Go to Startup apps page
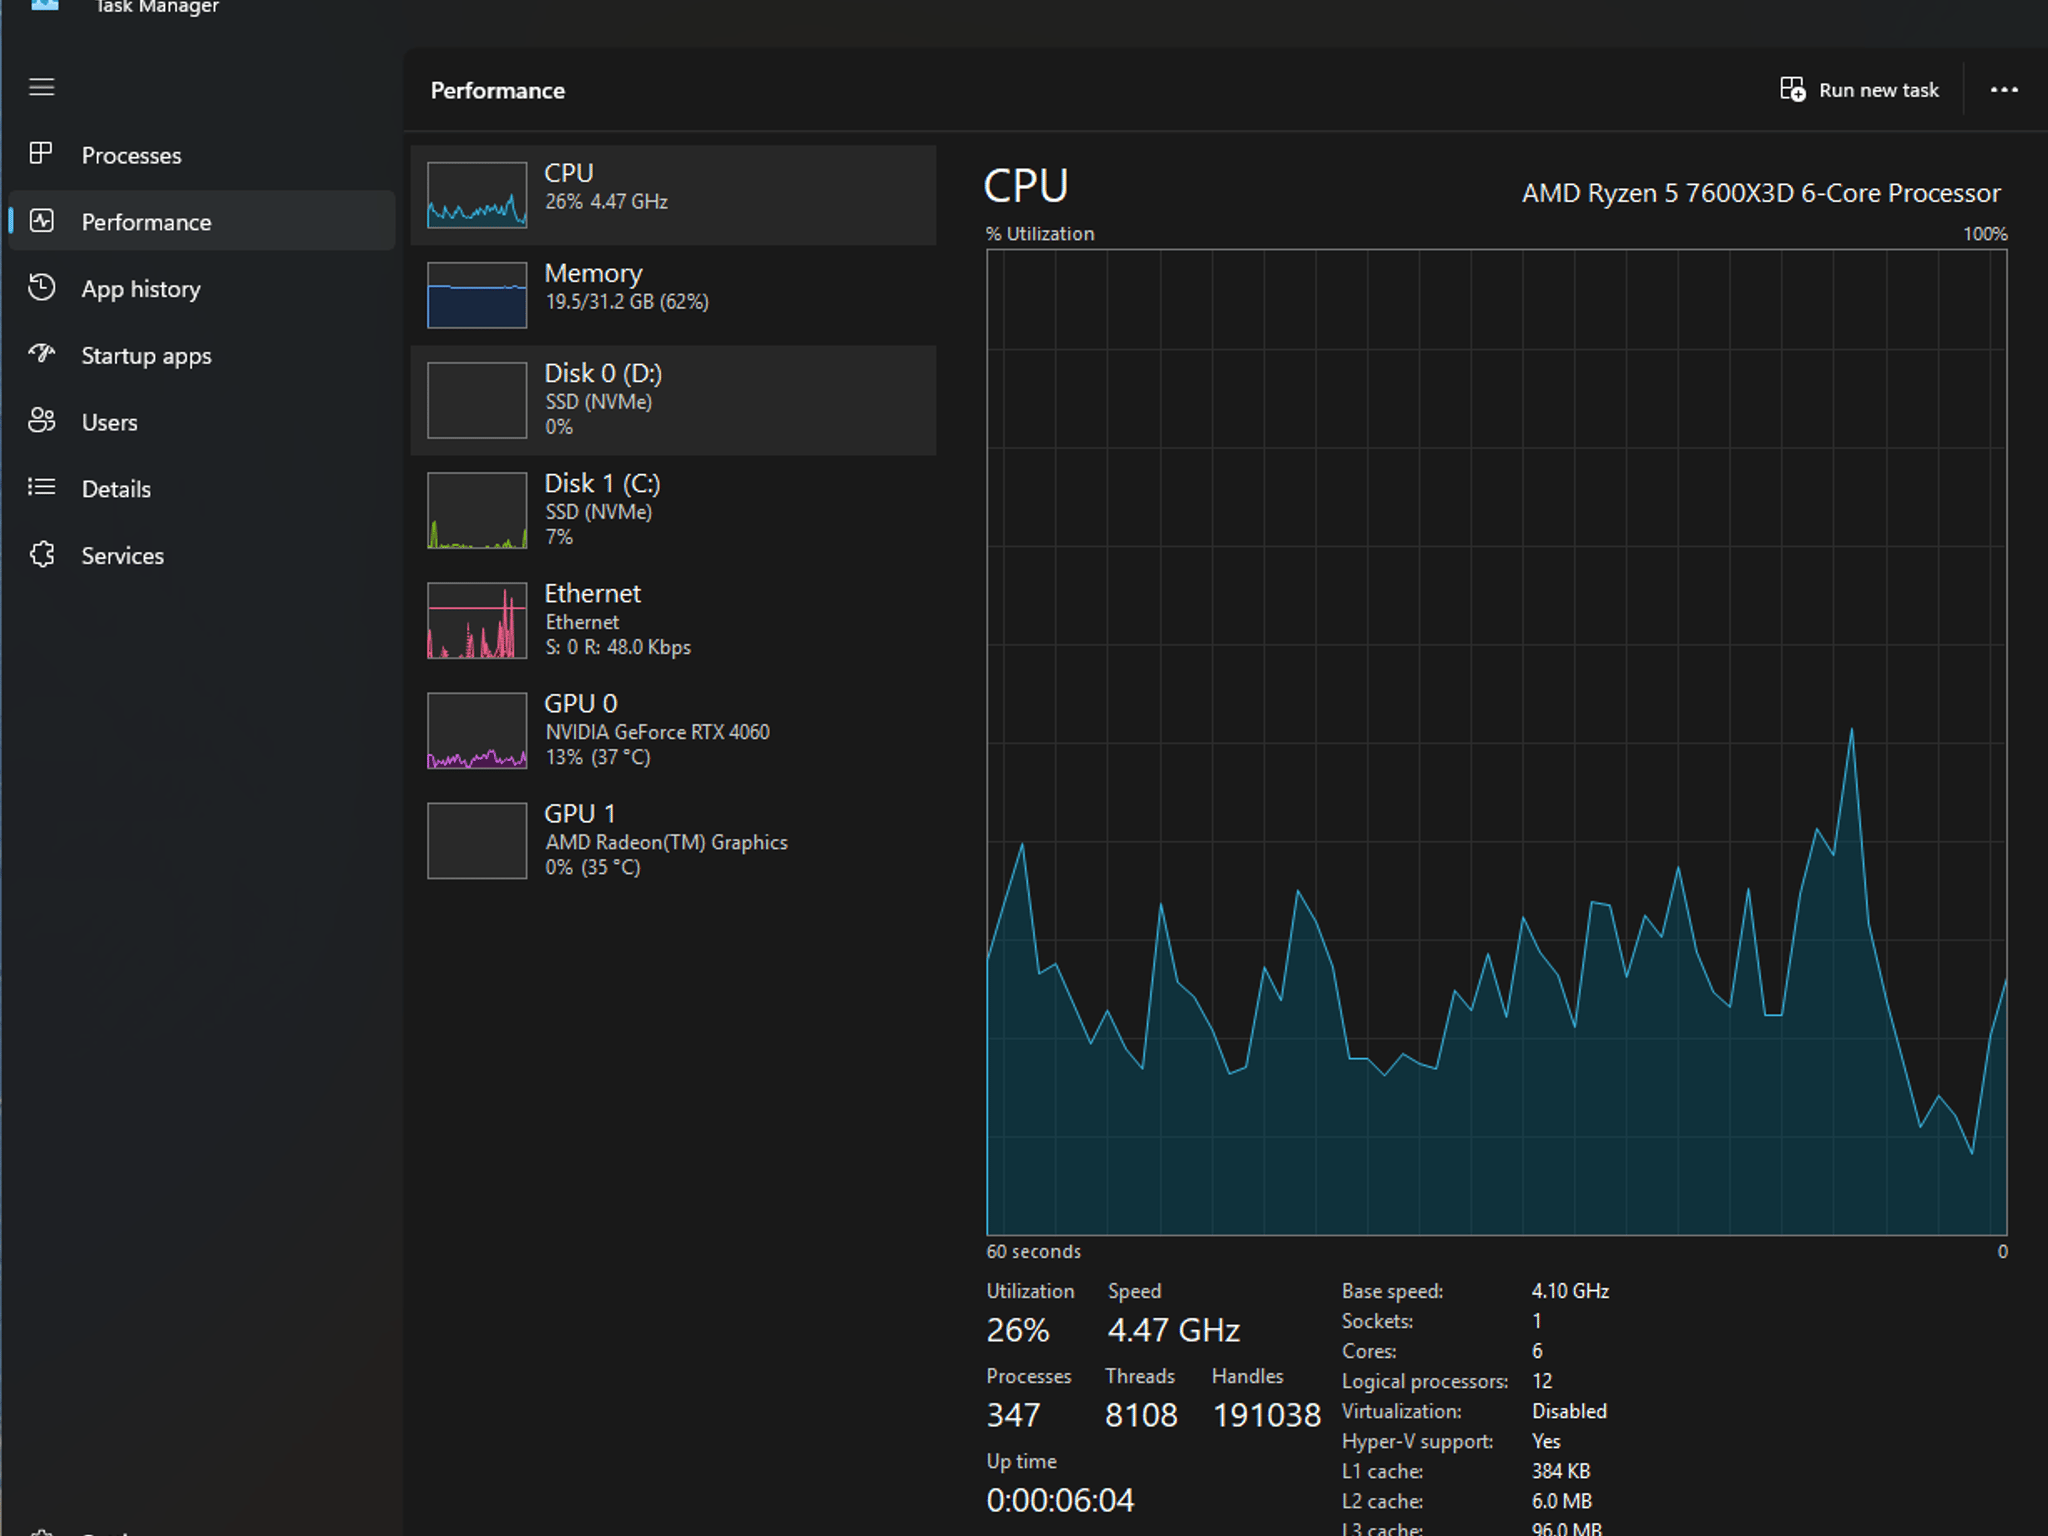Screen dimensions: 2048x1536 [202, 356]
